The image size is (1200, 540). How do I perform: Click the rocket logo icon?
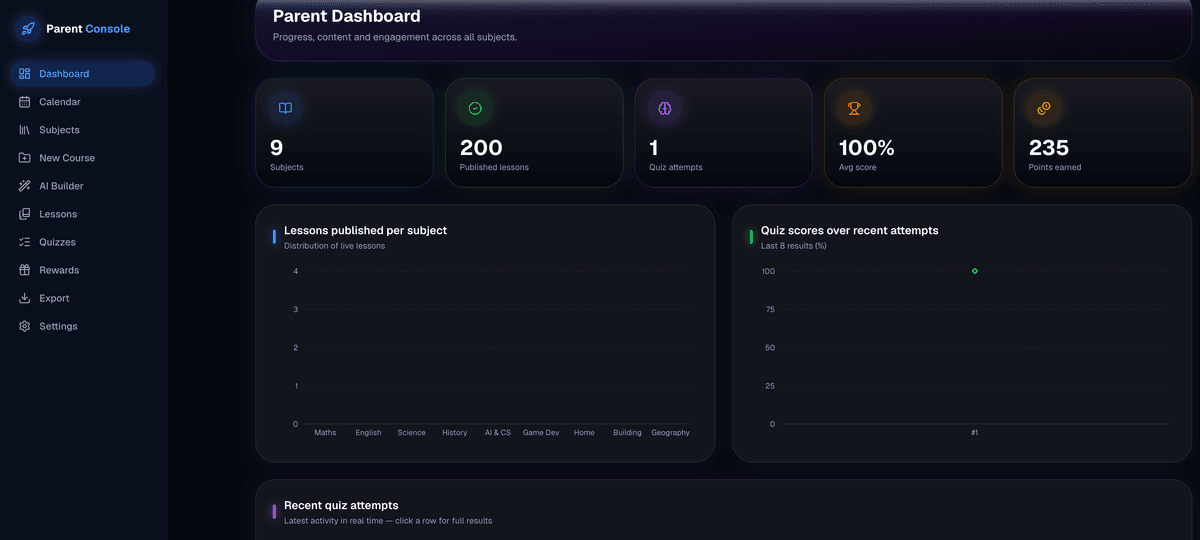pyautogui.click(x=28, y=29)
